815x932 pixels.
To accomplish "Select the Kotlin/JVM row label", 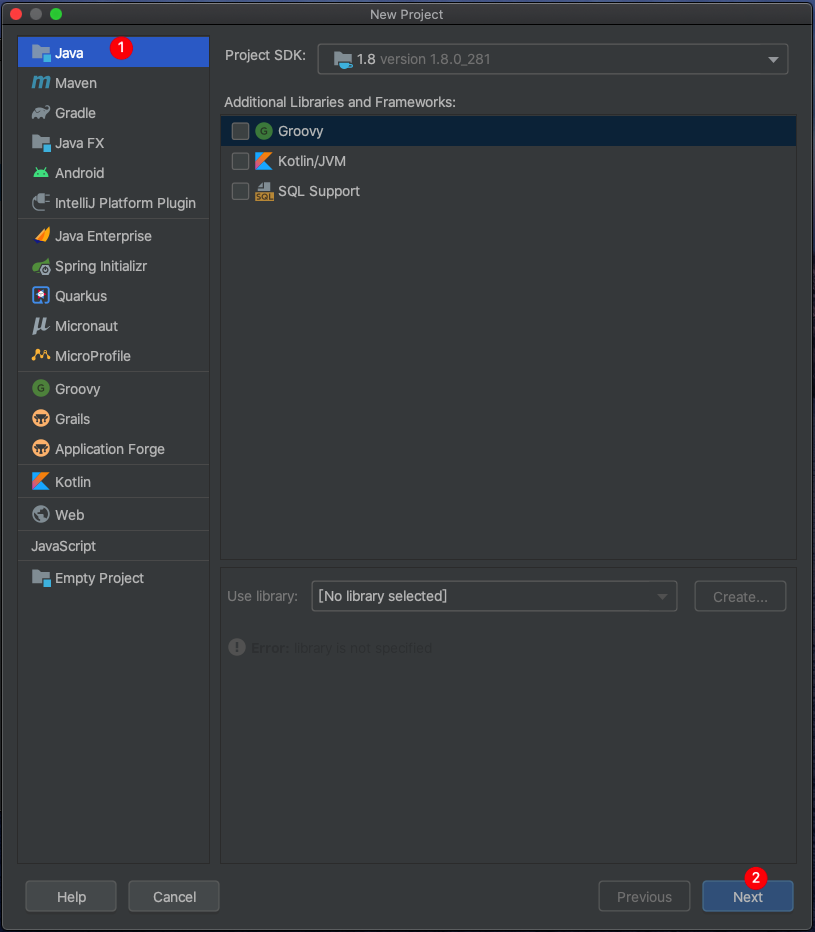I will click(312, 161).
